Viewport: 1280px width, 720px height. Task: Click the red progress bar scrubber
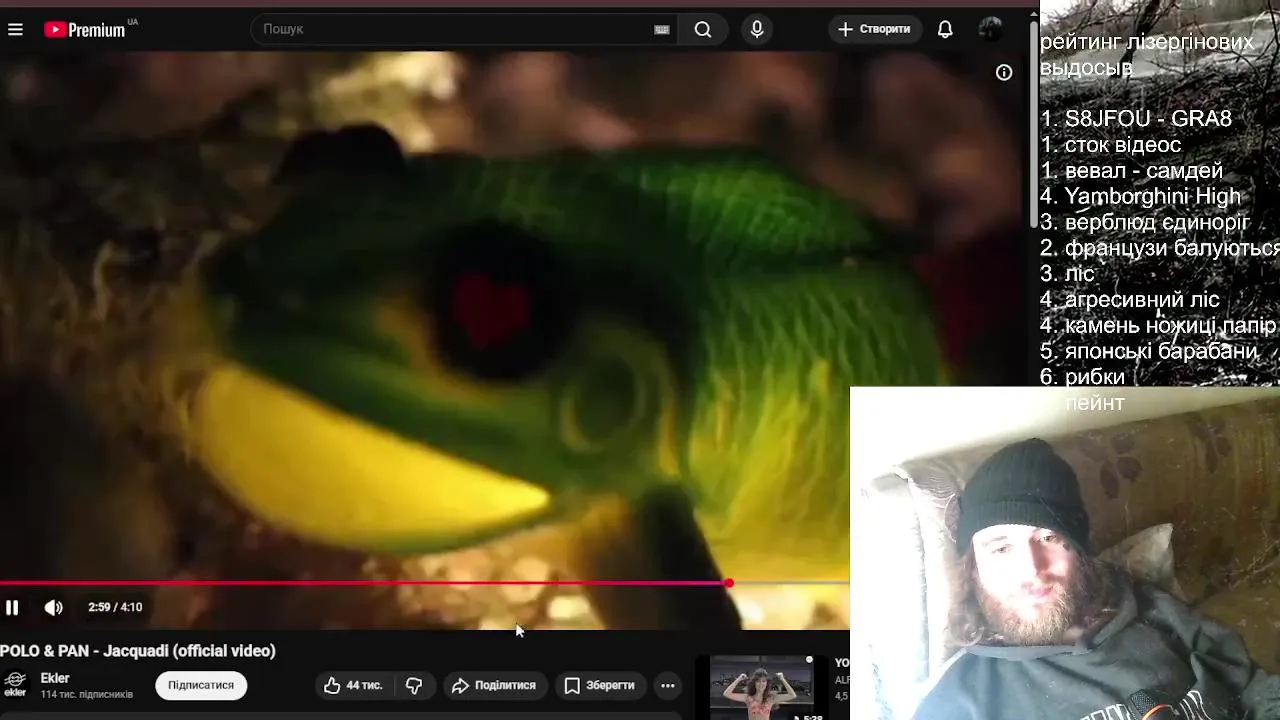(729, 582)
